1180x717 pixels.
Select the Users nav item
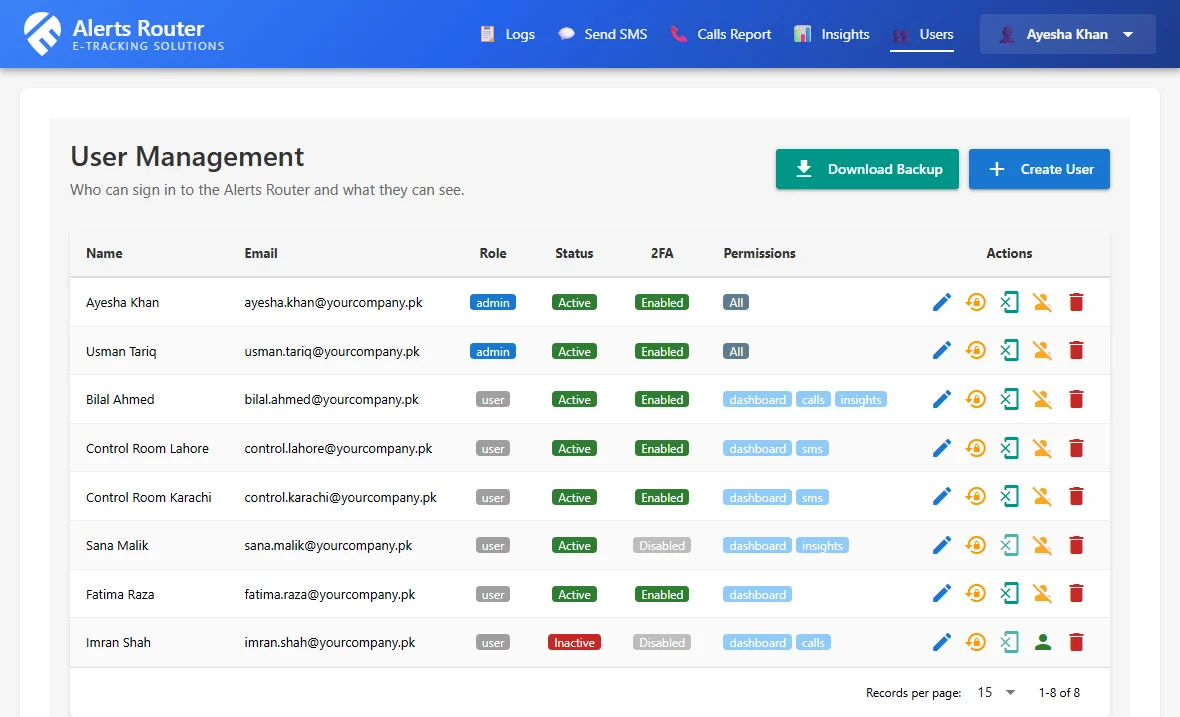coord(922,35)
